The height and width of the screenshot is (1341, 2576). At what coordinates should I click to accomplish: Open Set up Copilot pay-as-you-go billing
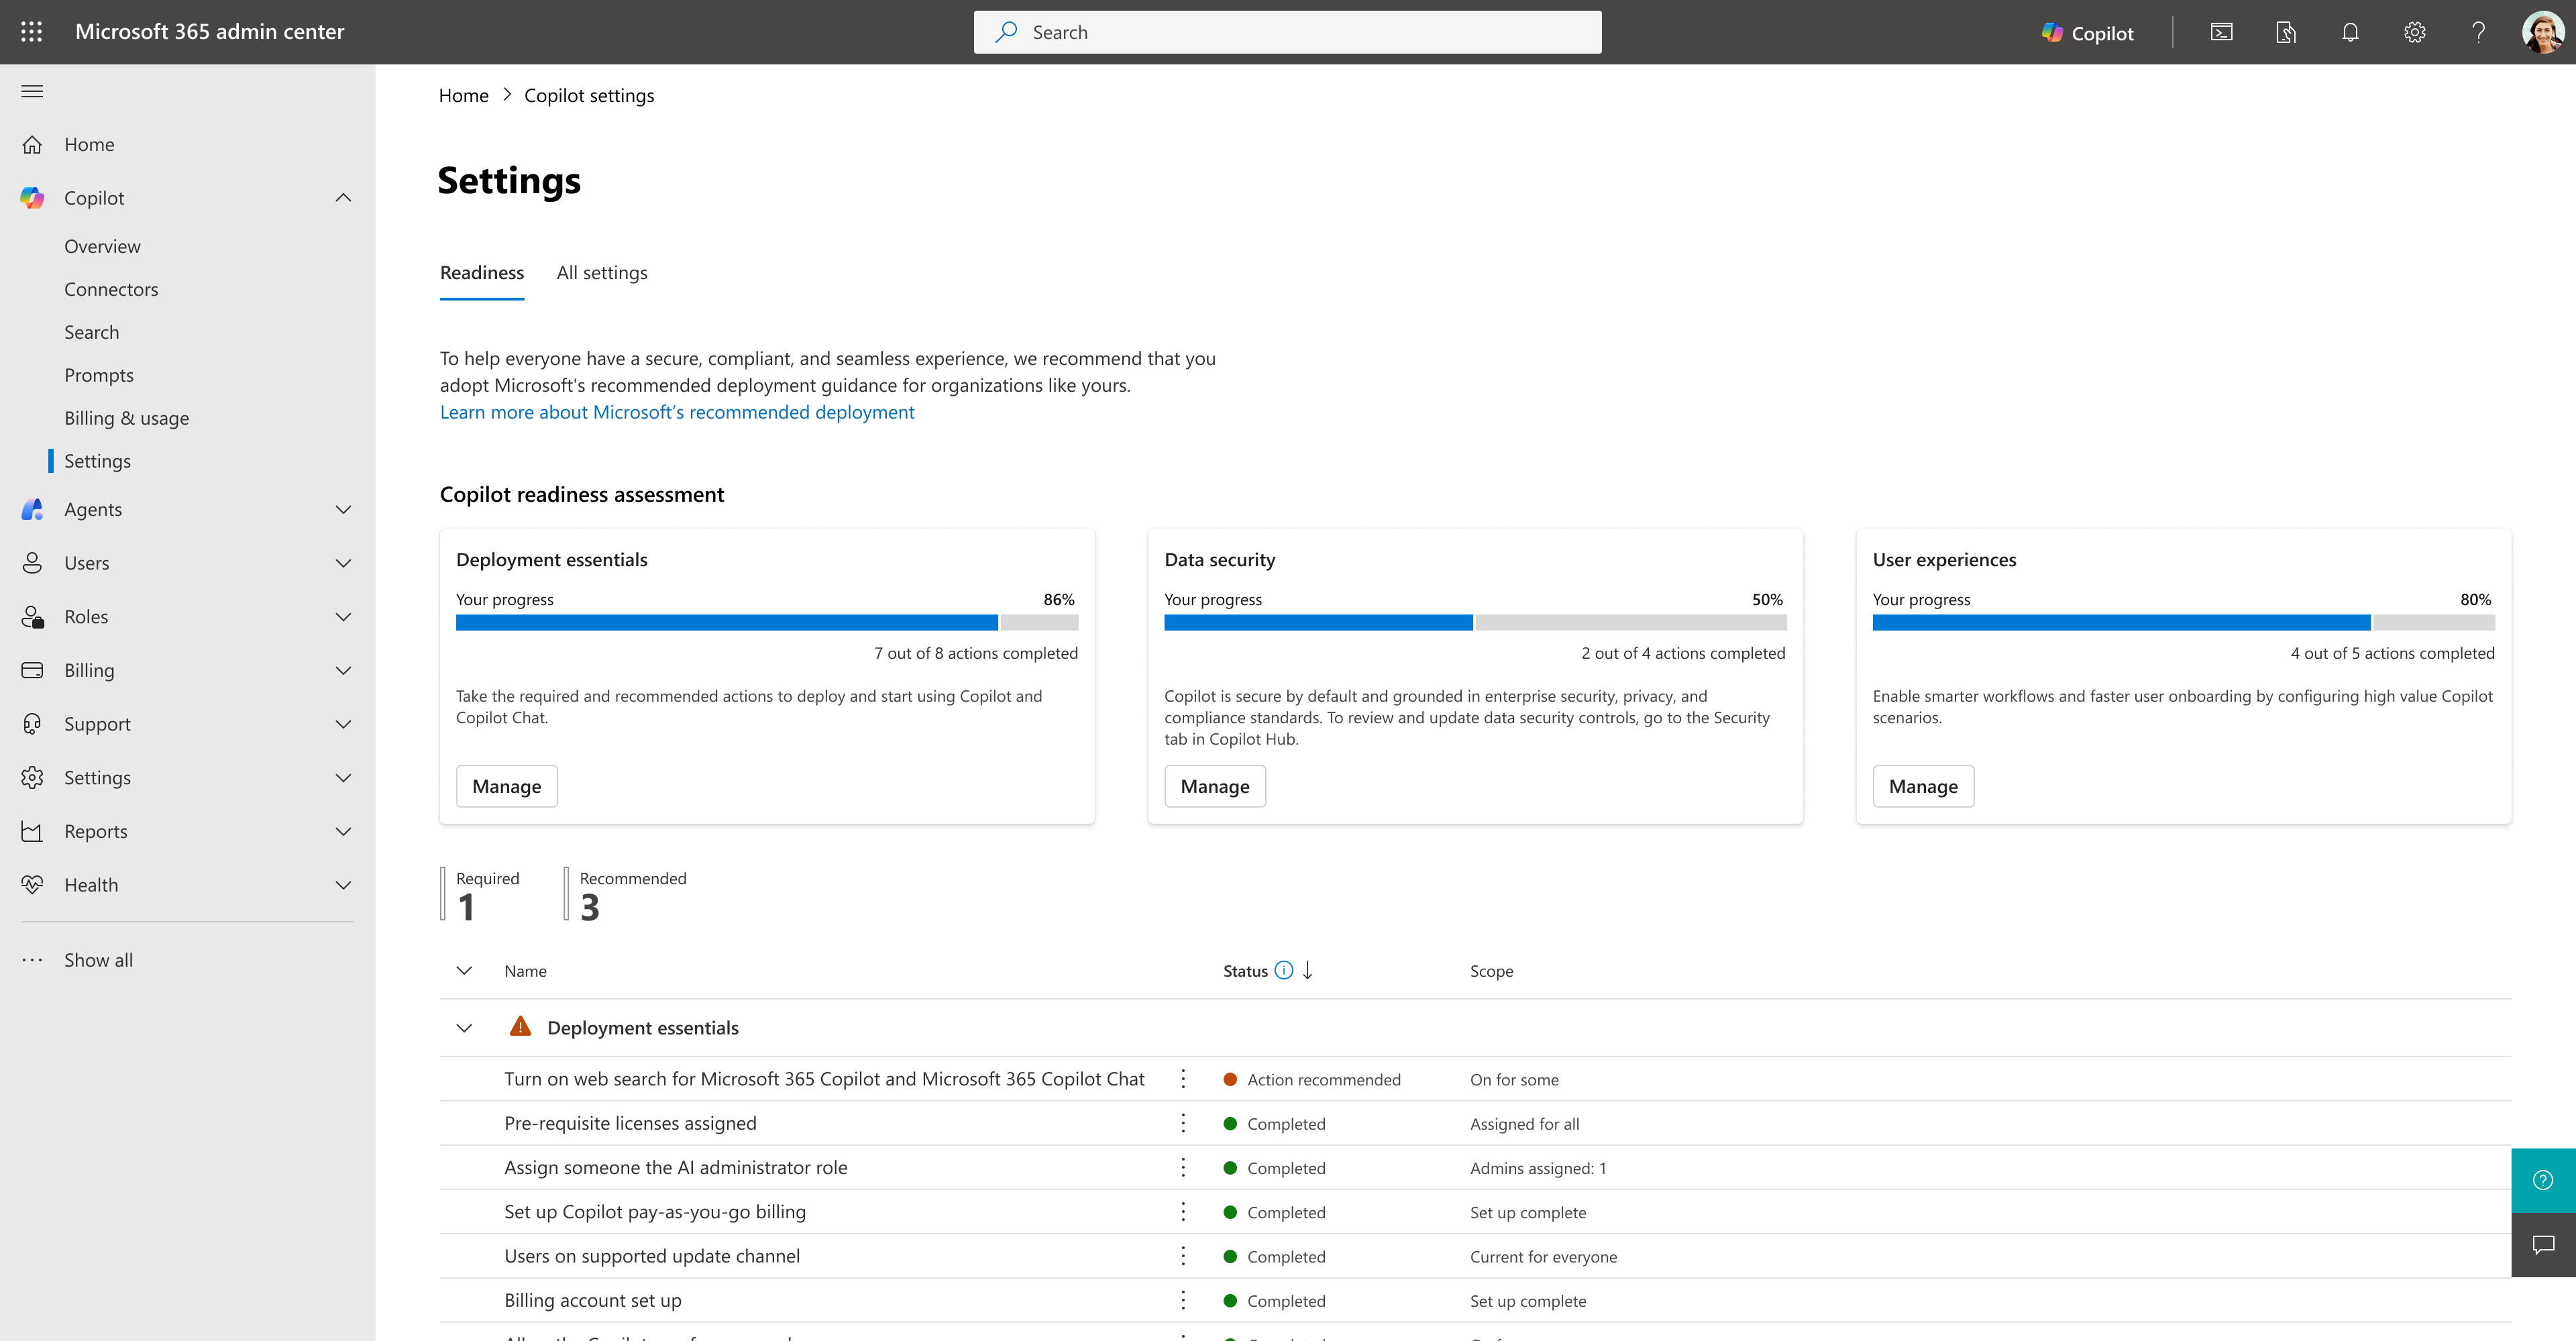[x=655, y=1211]
